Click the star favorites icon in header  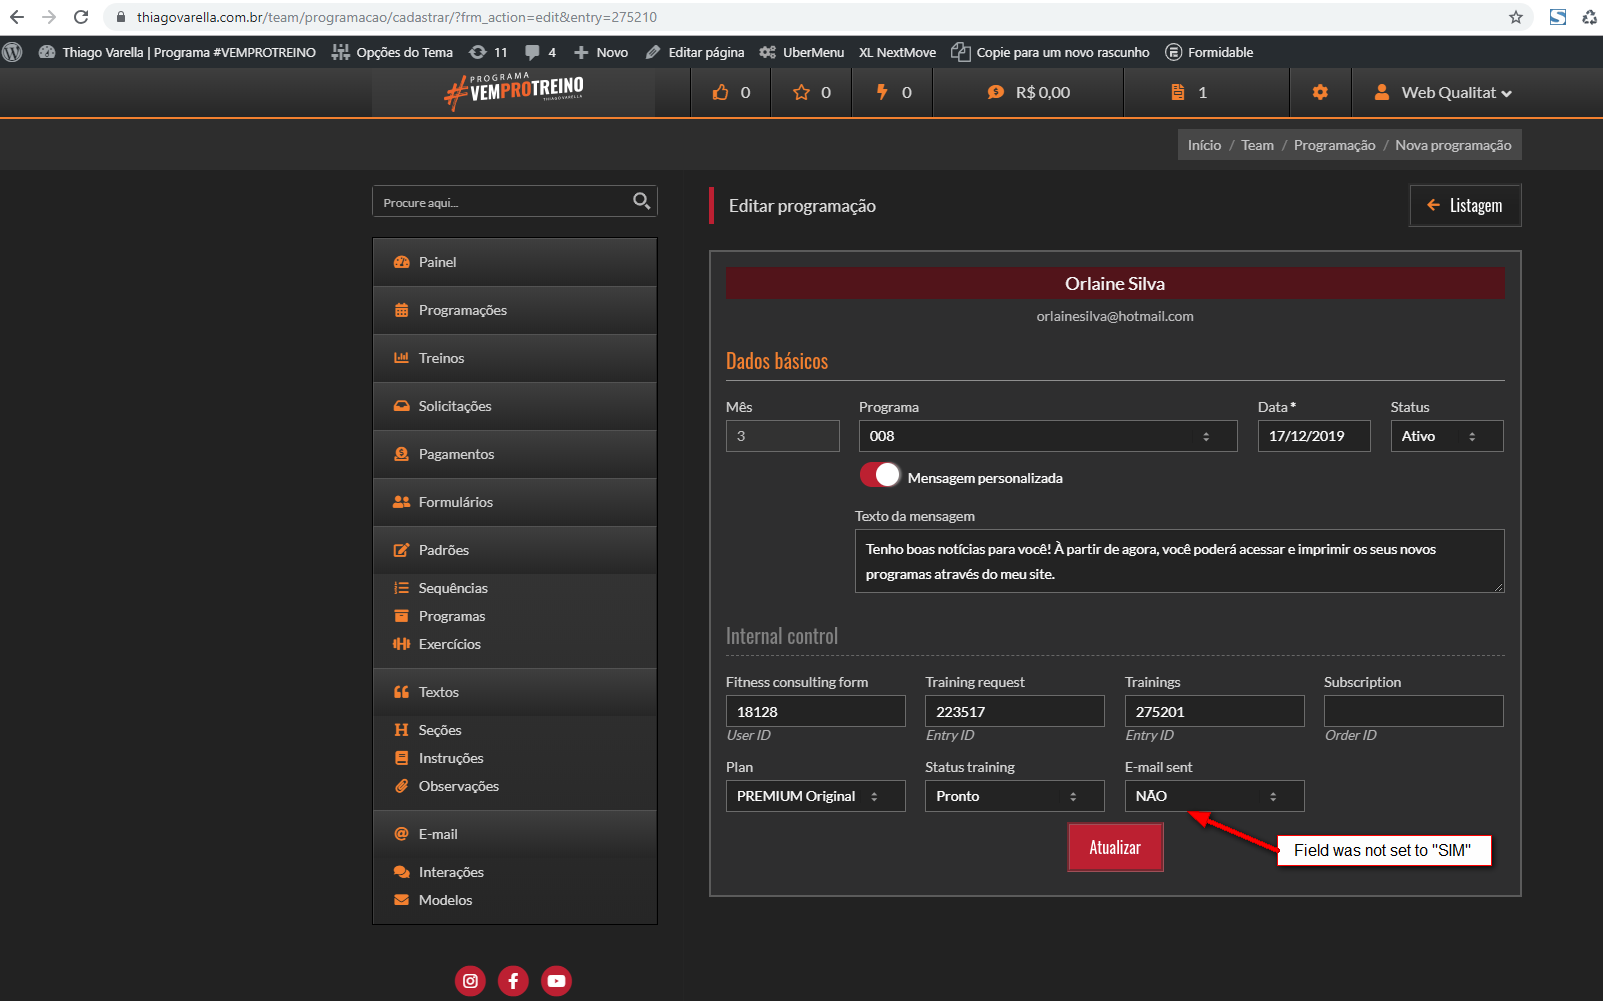(x=801, y=93)
